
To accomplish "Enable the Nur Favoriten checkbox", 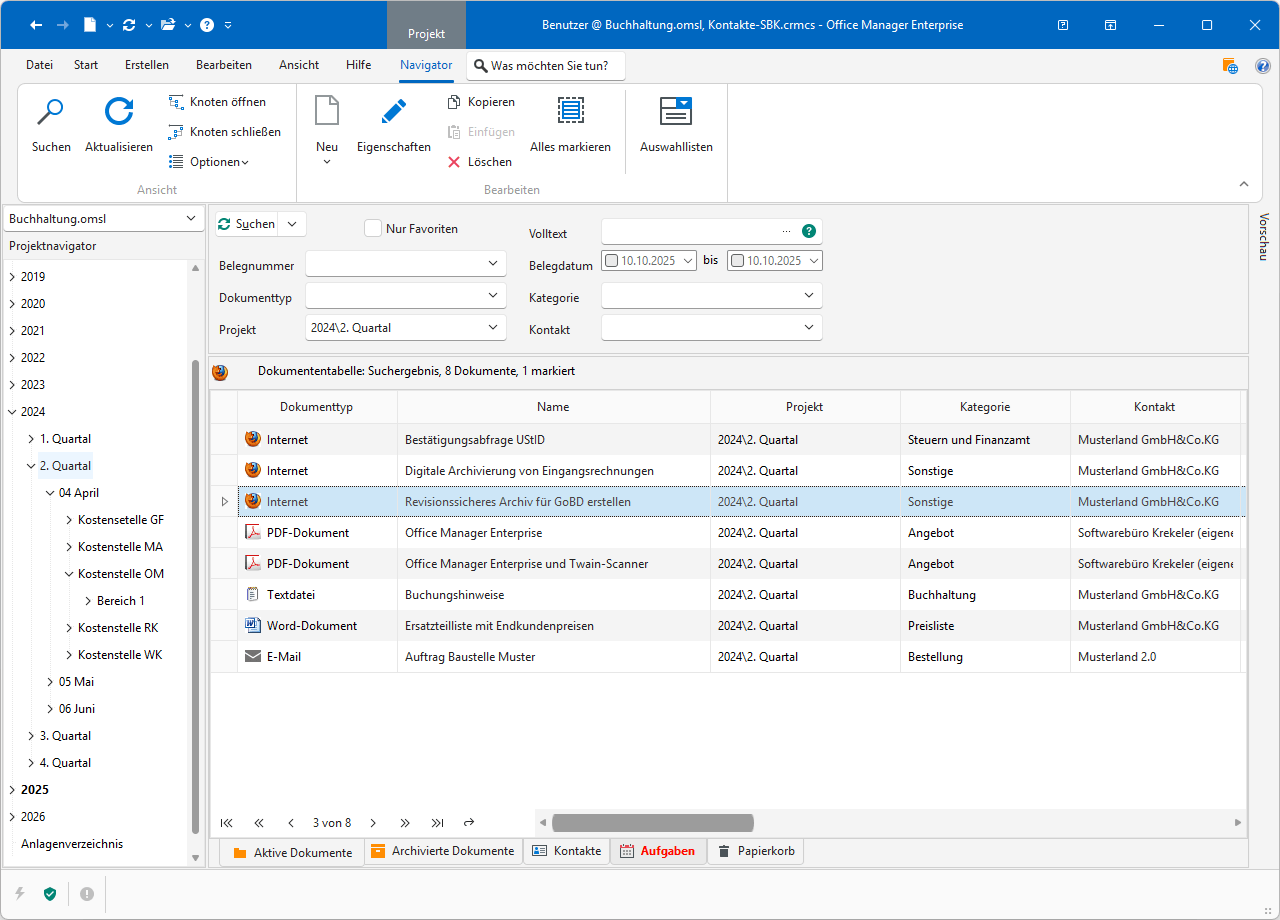I will [373, 229].
